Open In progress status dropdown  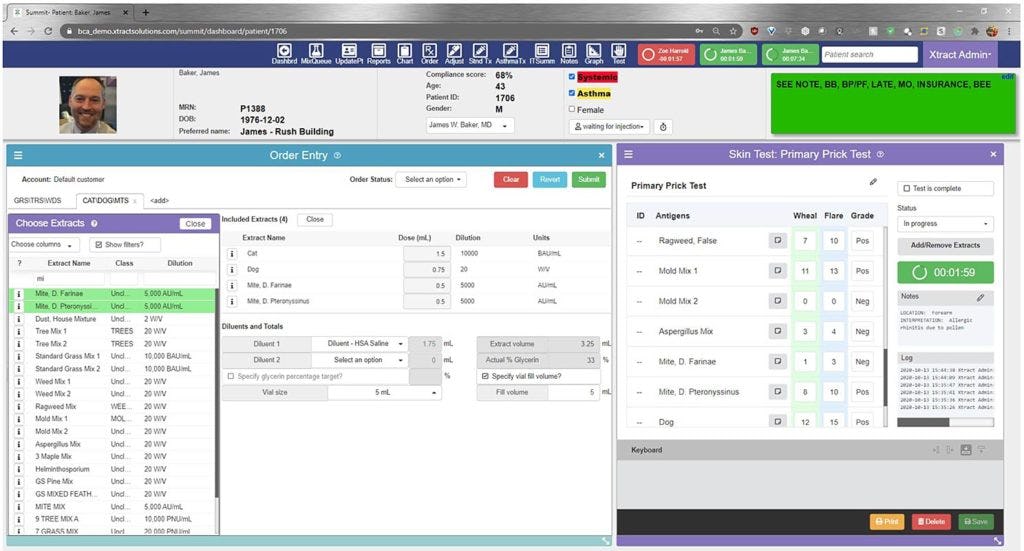tap(945, 224)
